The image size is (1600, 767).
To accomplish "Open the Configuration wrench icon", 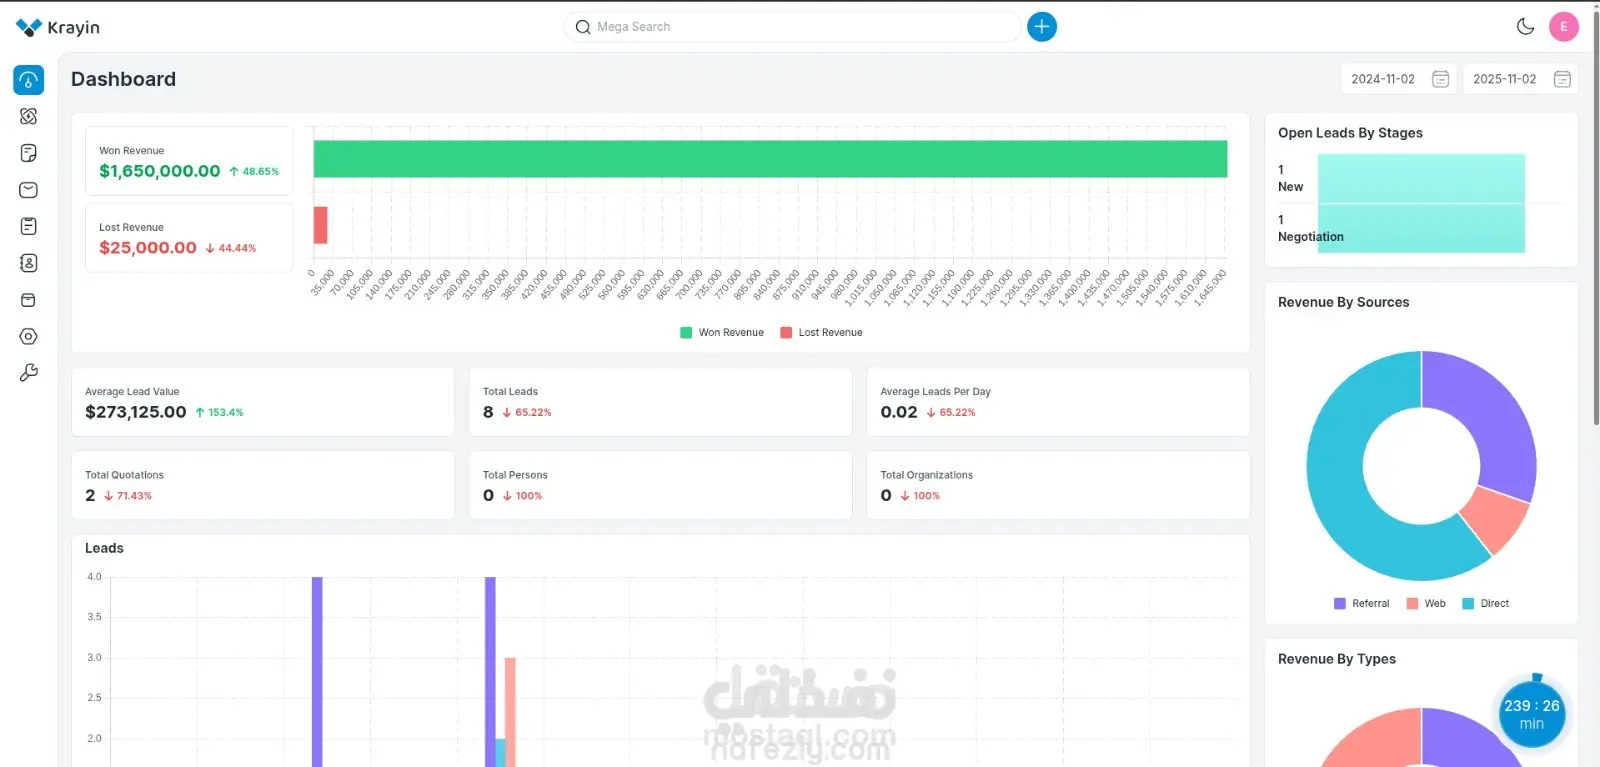I will [x=28, y=373].
